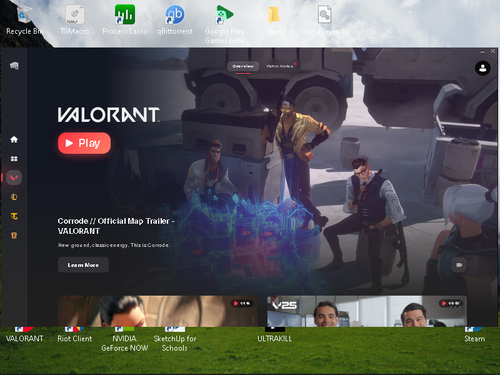Click the 'New ground, classic energy' description text

tap(114, 245)
